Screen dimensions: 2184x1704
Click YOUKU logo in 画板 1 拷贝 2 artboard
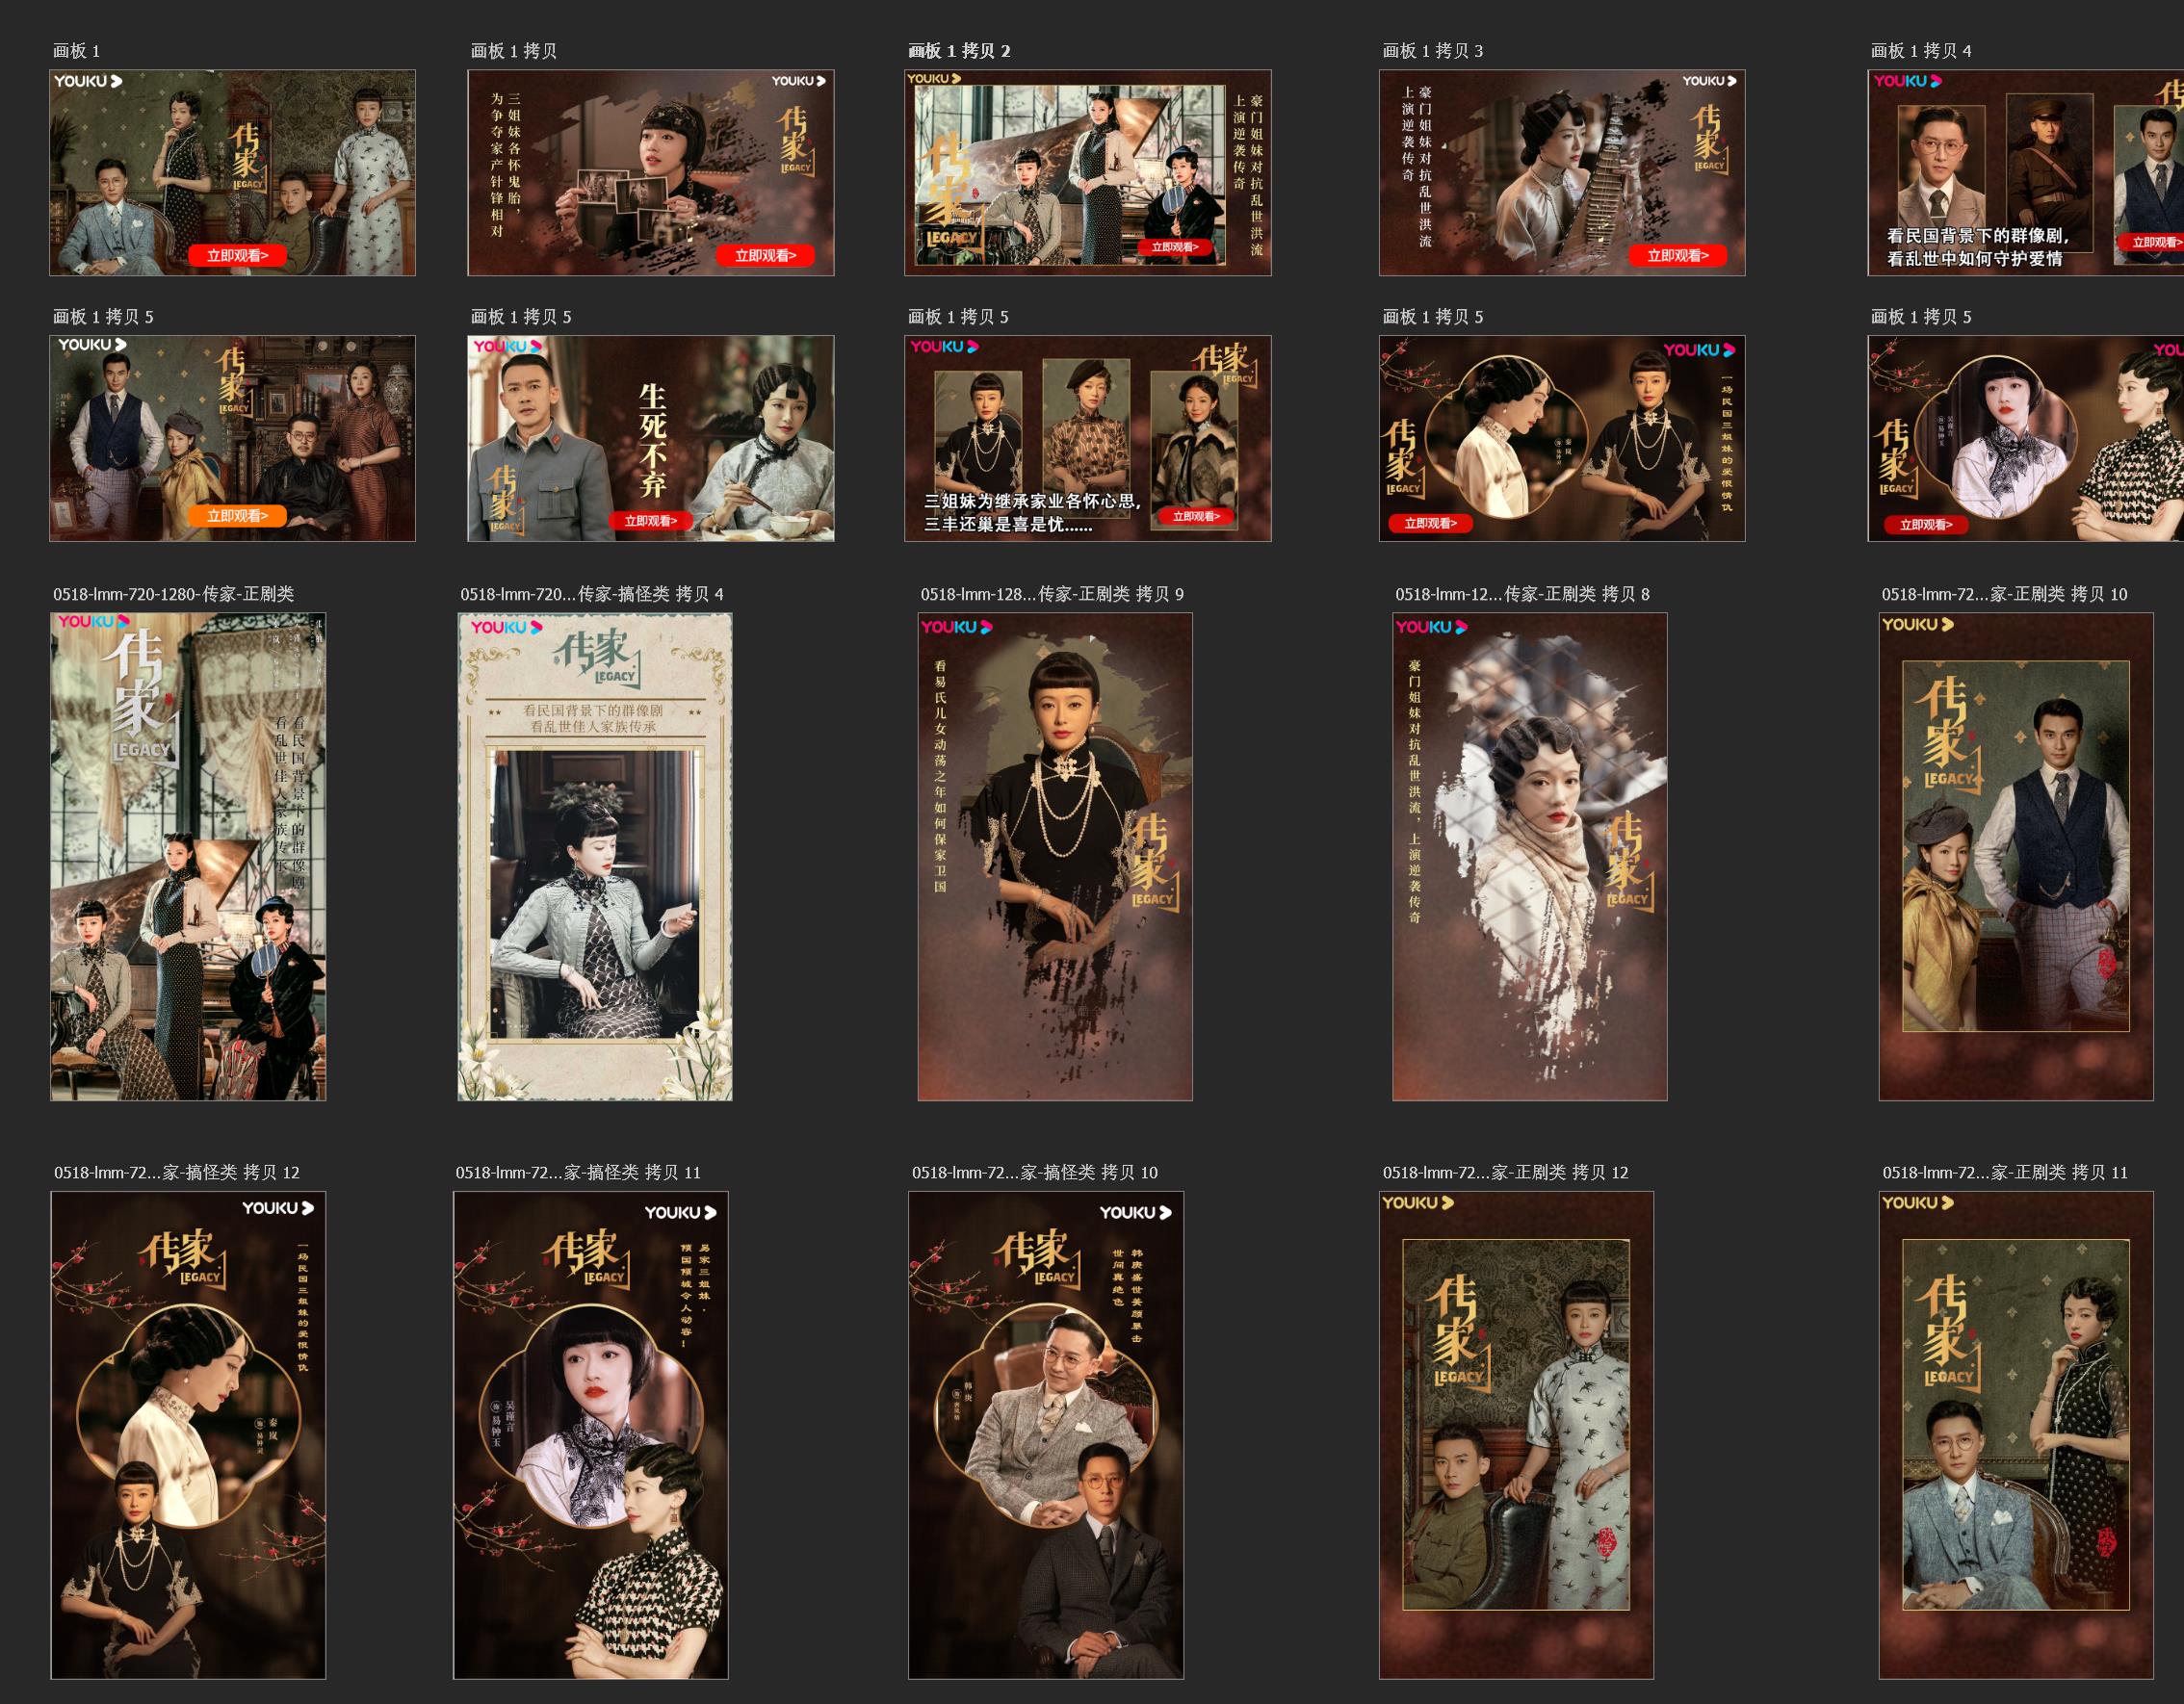934,78
